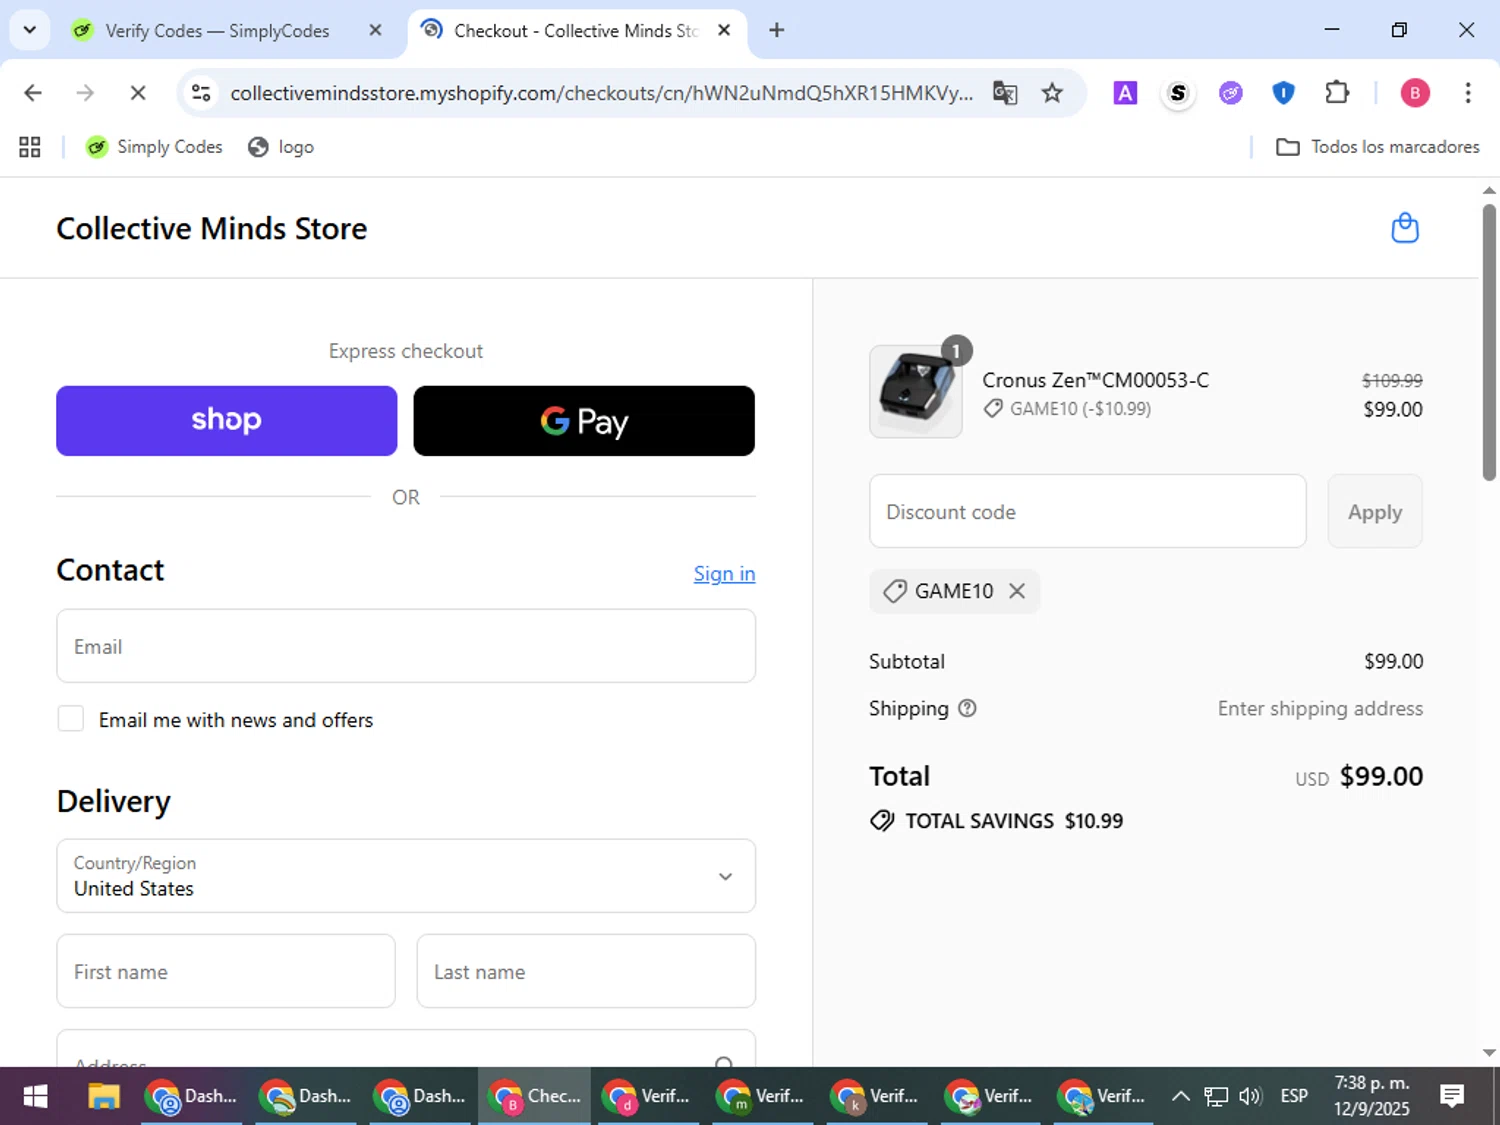Open the notification center icon

(1452, 1096)
